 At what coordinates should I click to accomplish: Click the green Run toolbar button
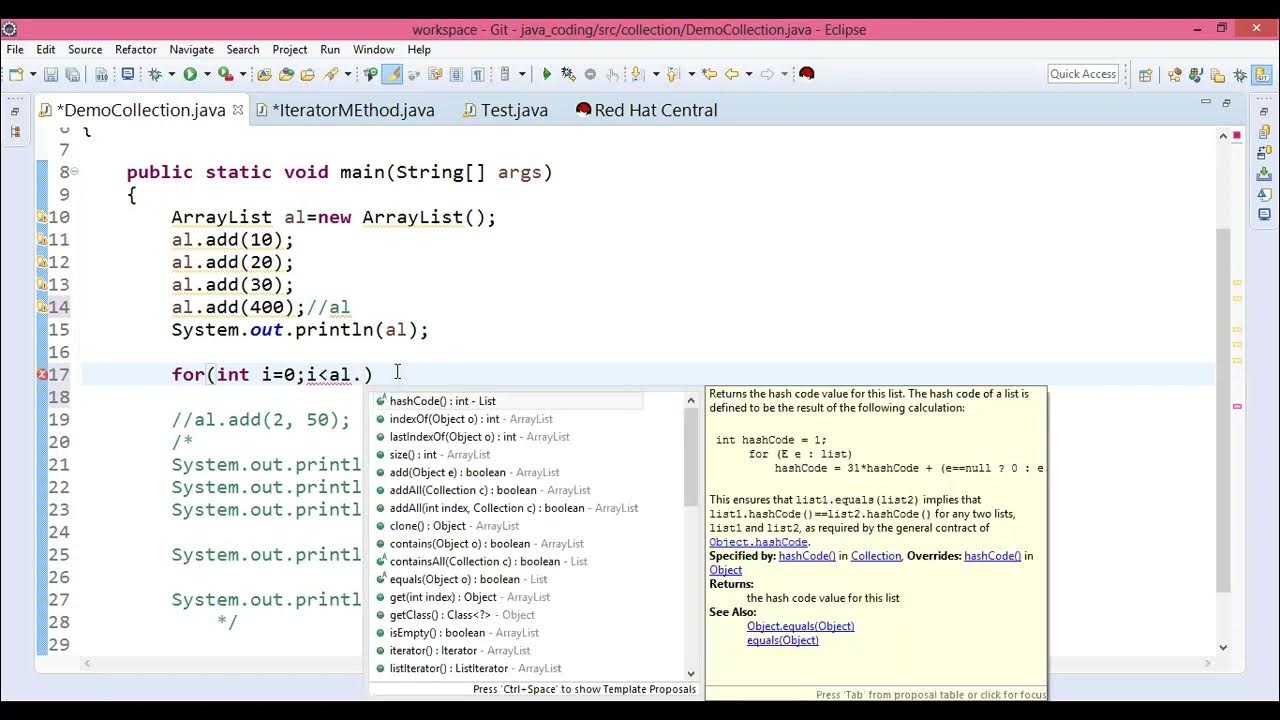(190, 74)
